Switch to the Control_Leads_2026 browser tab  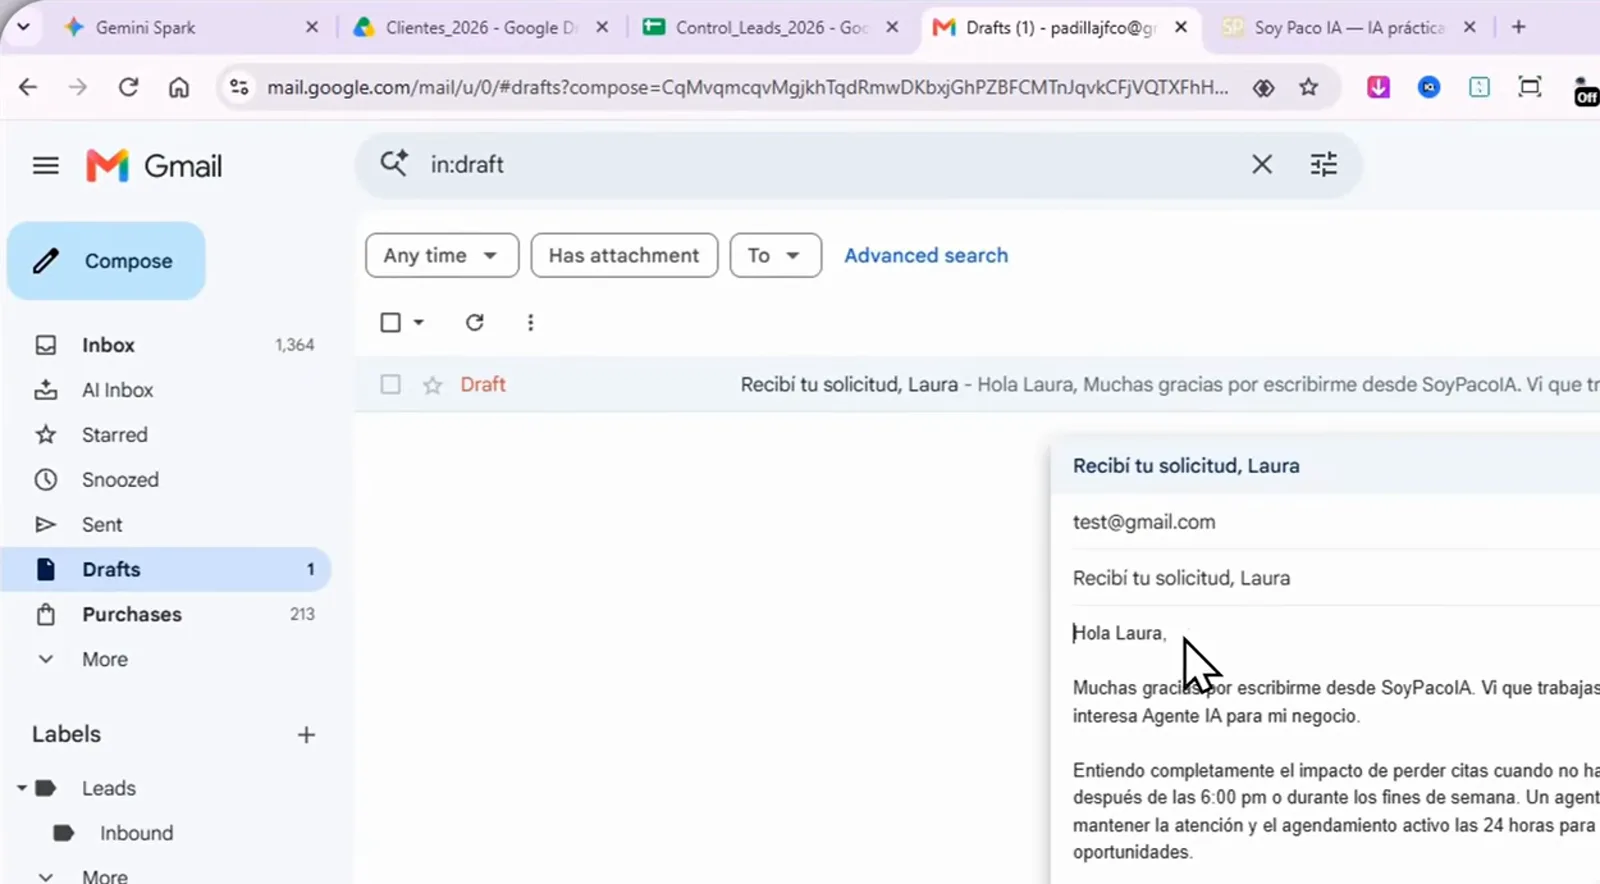(x=770, y=28)
